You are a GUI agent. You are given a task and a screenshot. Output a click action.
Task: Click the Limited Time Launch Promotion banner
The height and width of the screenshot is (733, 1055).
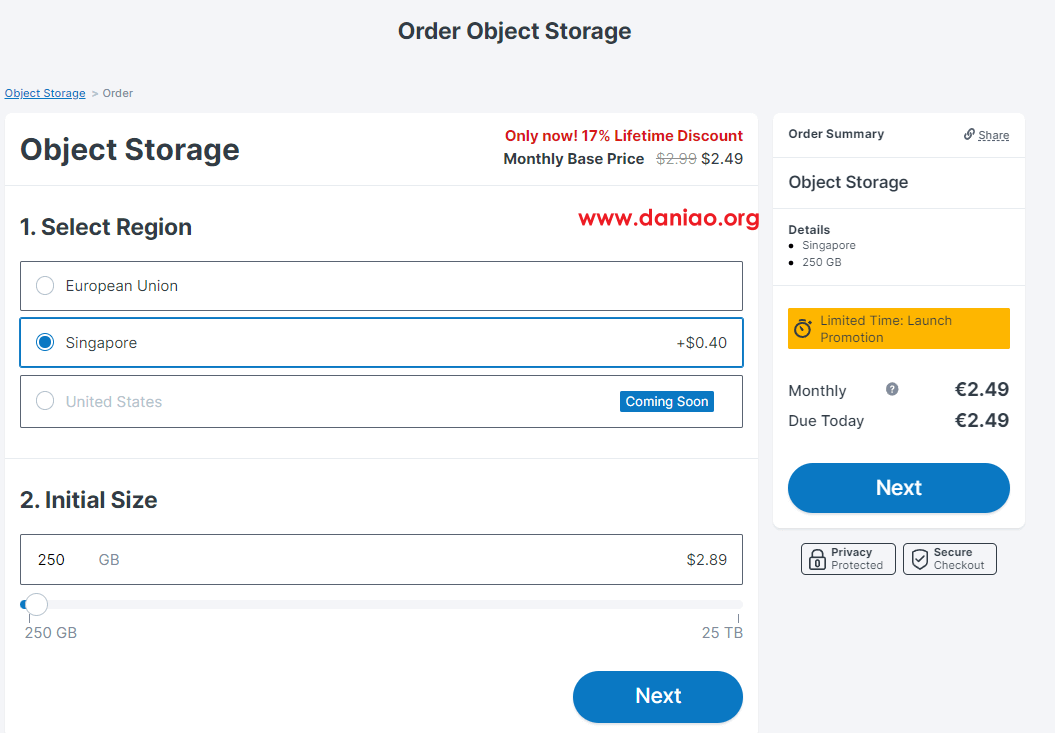coord(898,329)
